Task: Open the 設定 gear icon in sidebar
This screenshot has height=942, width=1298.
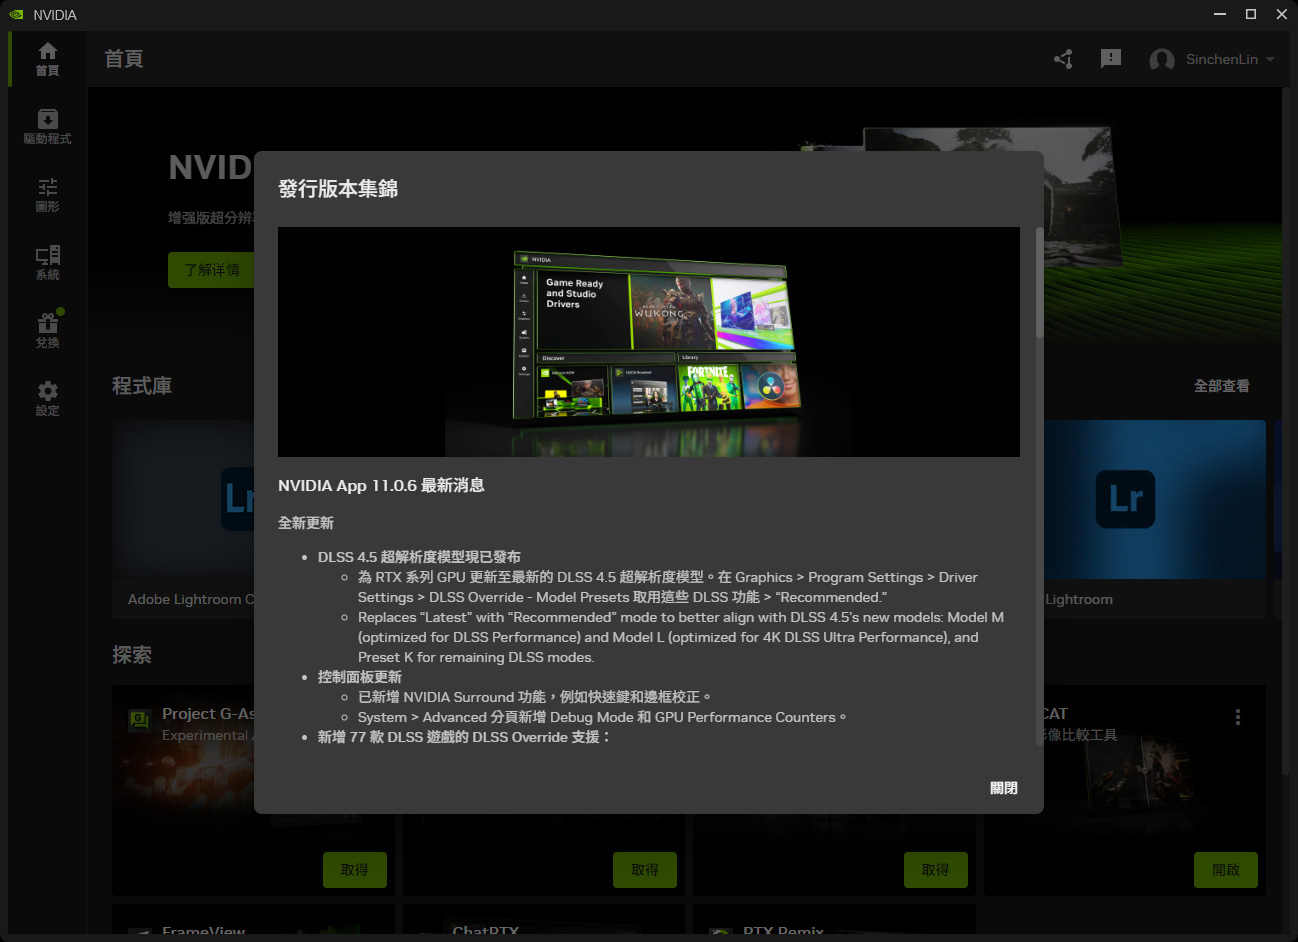Action: click(47, 398)
